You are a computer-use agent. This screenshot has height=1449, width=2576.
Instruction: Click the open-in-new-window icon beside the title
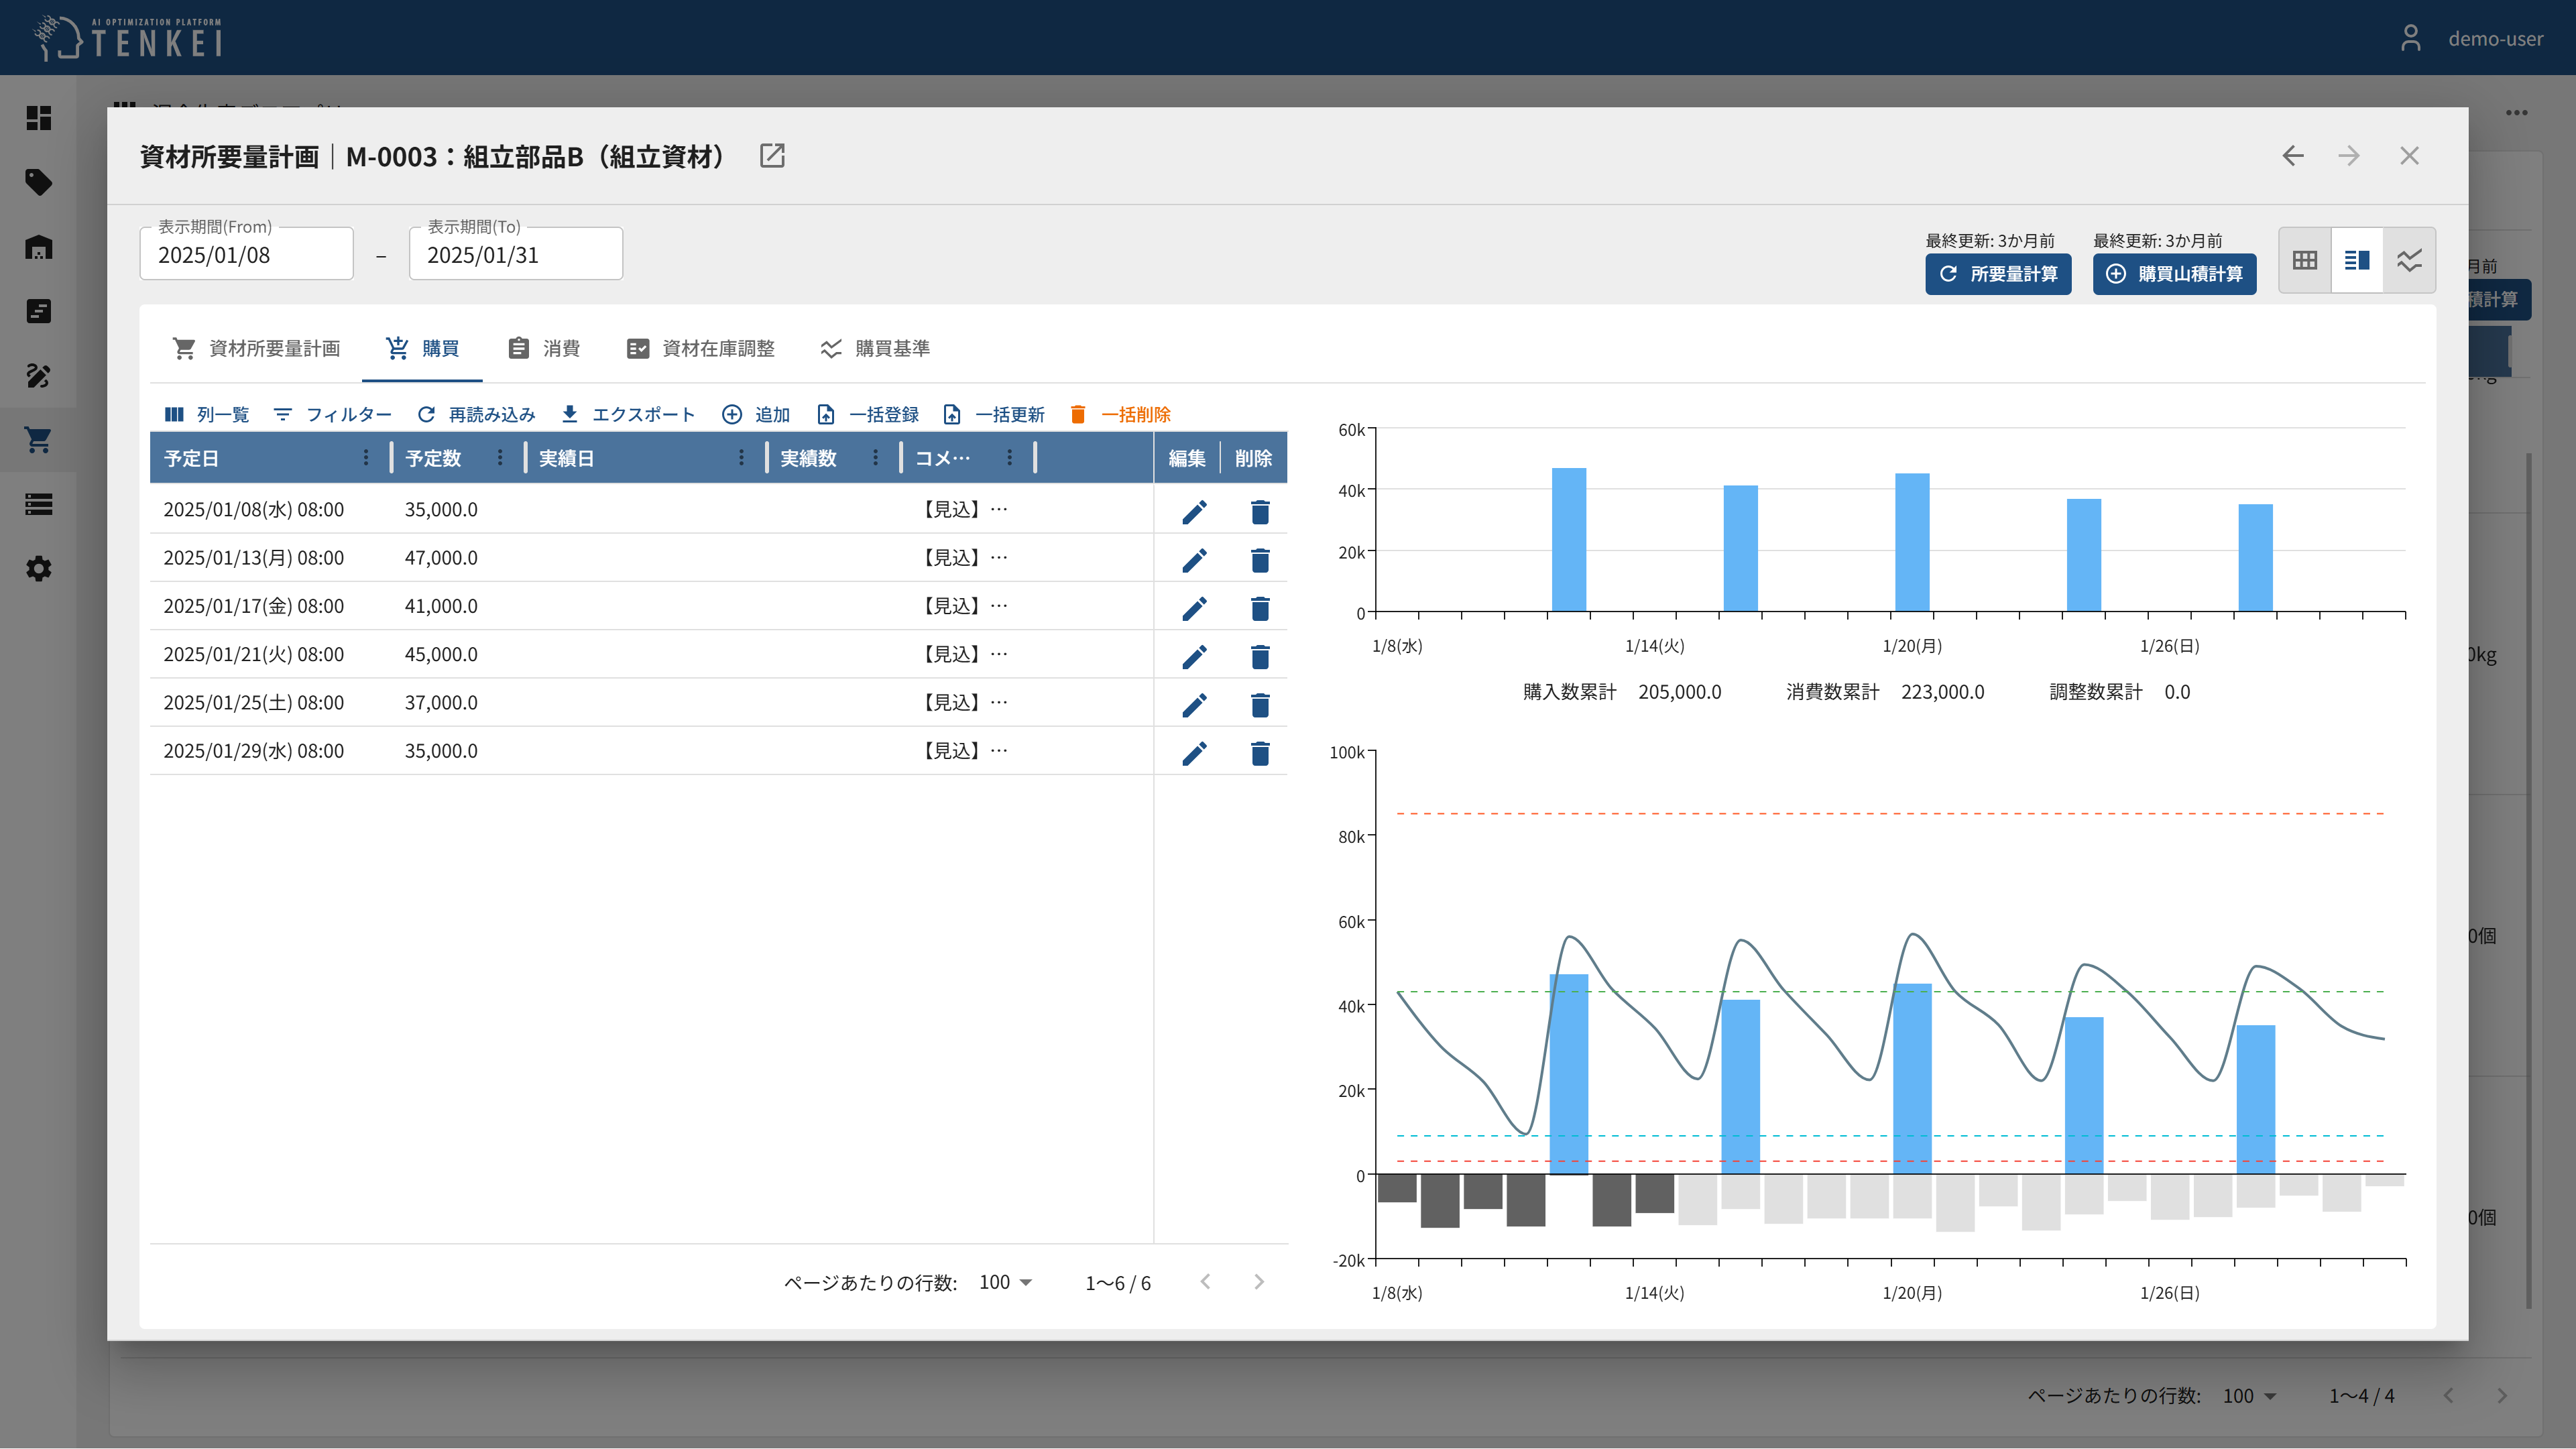tap(772, 156)
